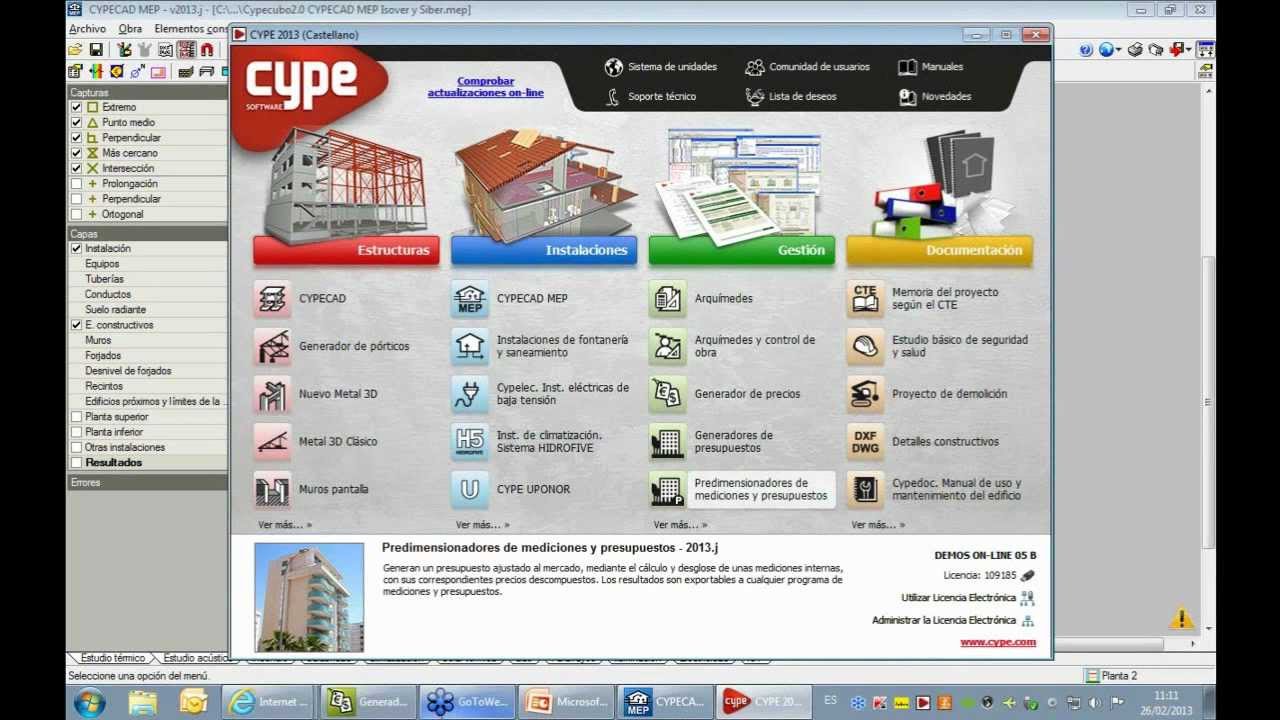
Task: Click the building thumbnail image
Action: pos(309,597)
